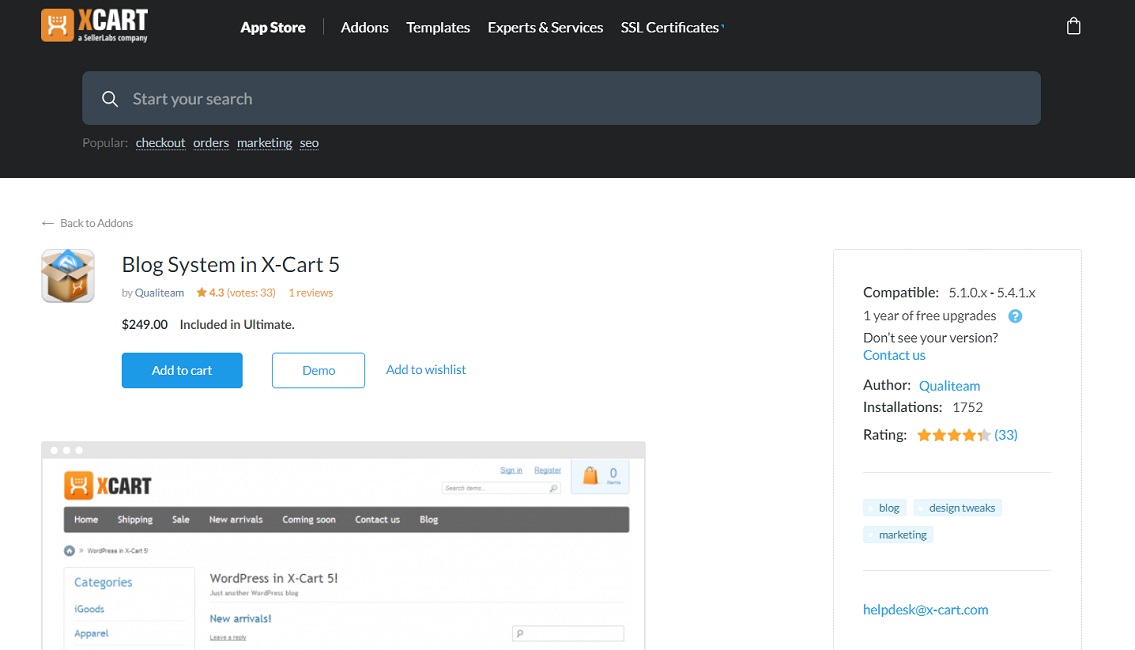Click the question mark beside free upgrades note

[1015, 315]
